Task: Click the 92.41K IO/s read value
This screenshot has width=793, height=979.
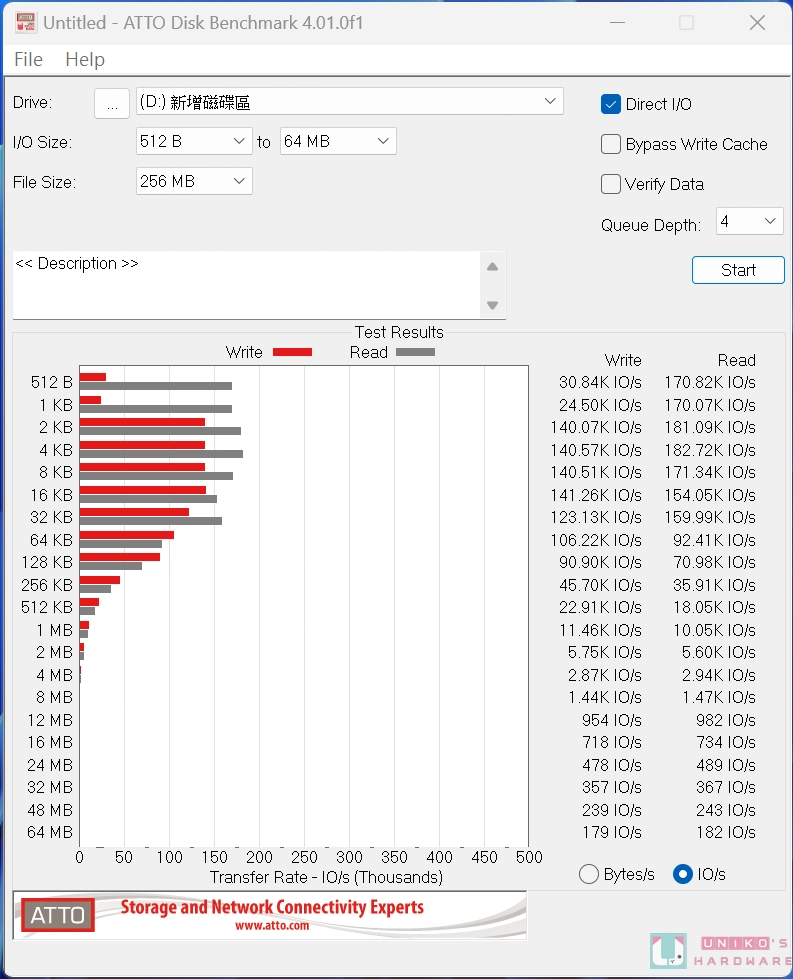Action: point(714,540)
